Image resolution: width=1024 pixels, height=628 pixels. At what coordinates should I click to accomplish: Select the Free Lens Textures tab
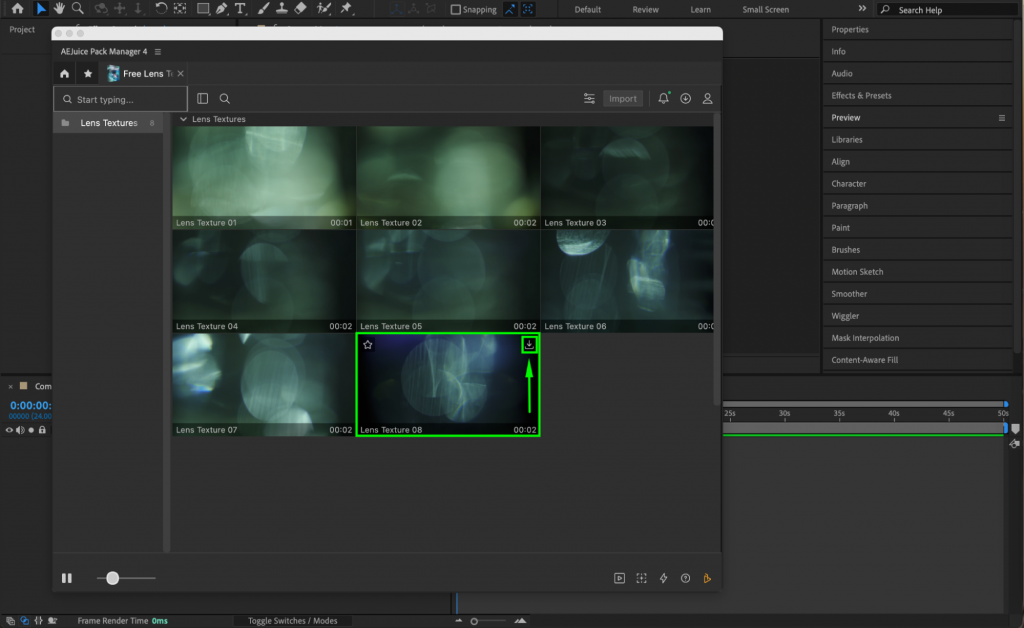tap(146, 73)
